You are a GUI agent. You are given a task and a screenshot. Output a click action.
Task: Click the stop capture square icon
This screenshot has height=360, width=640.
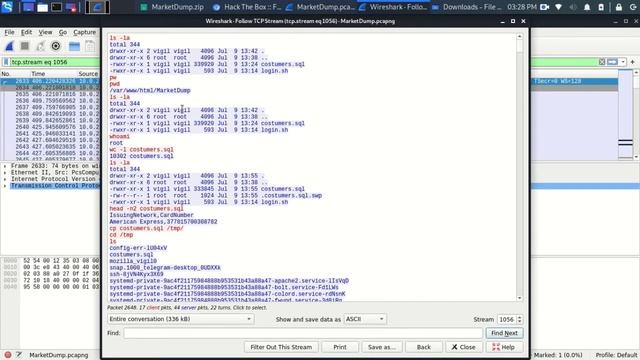click(25, 46)
